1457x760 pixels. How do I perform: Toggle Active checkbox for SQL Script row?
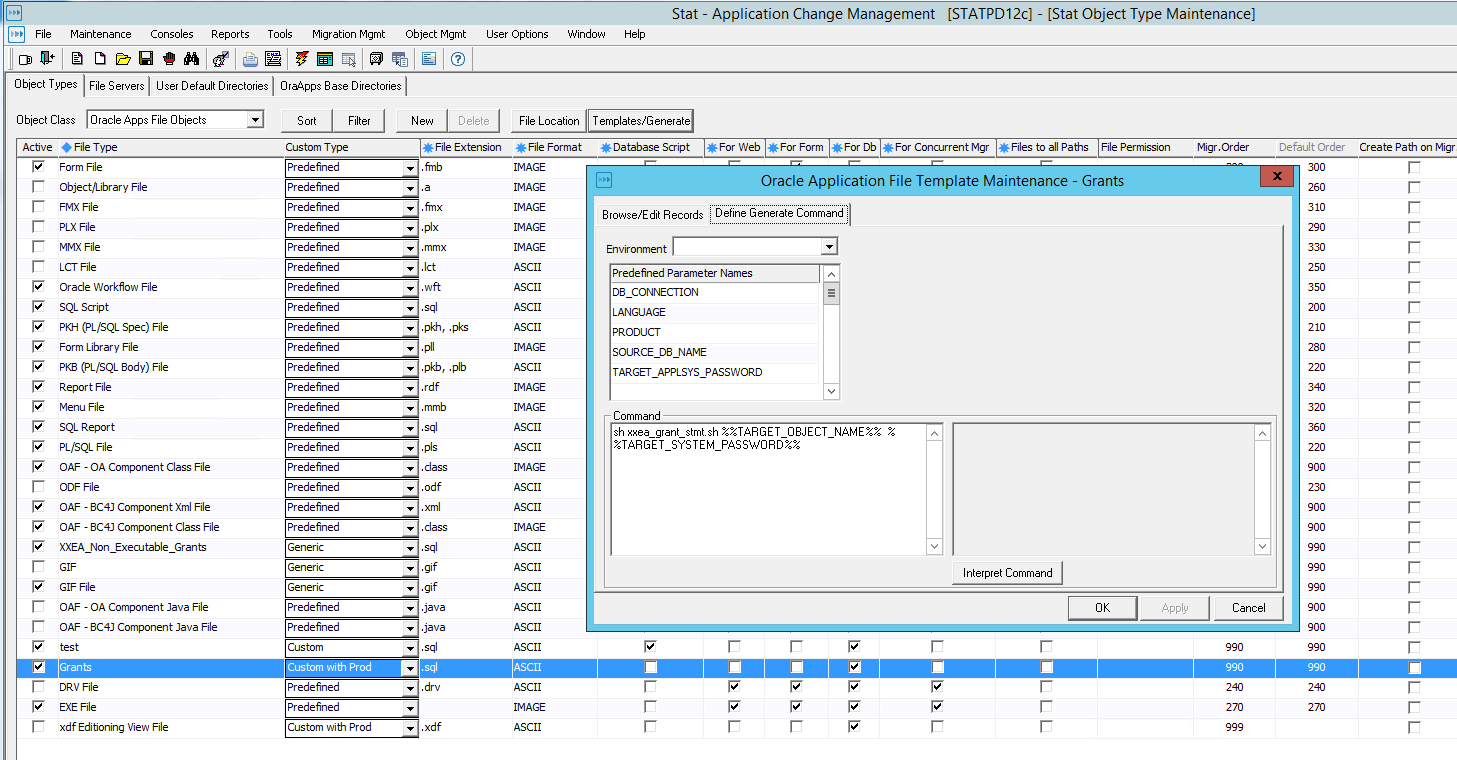38,307
